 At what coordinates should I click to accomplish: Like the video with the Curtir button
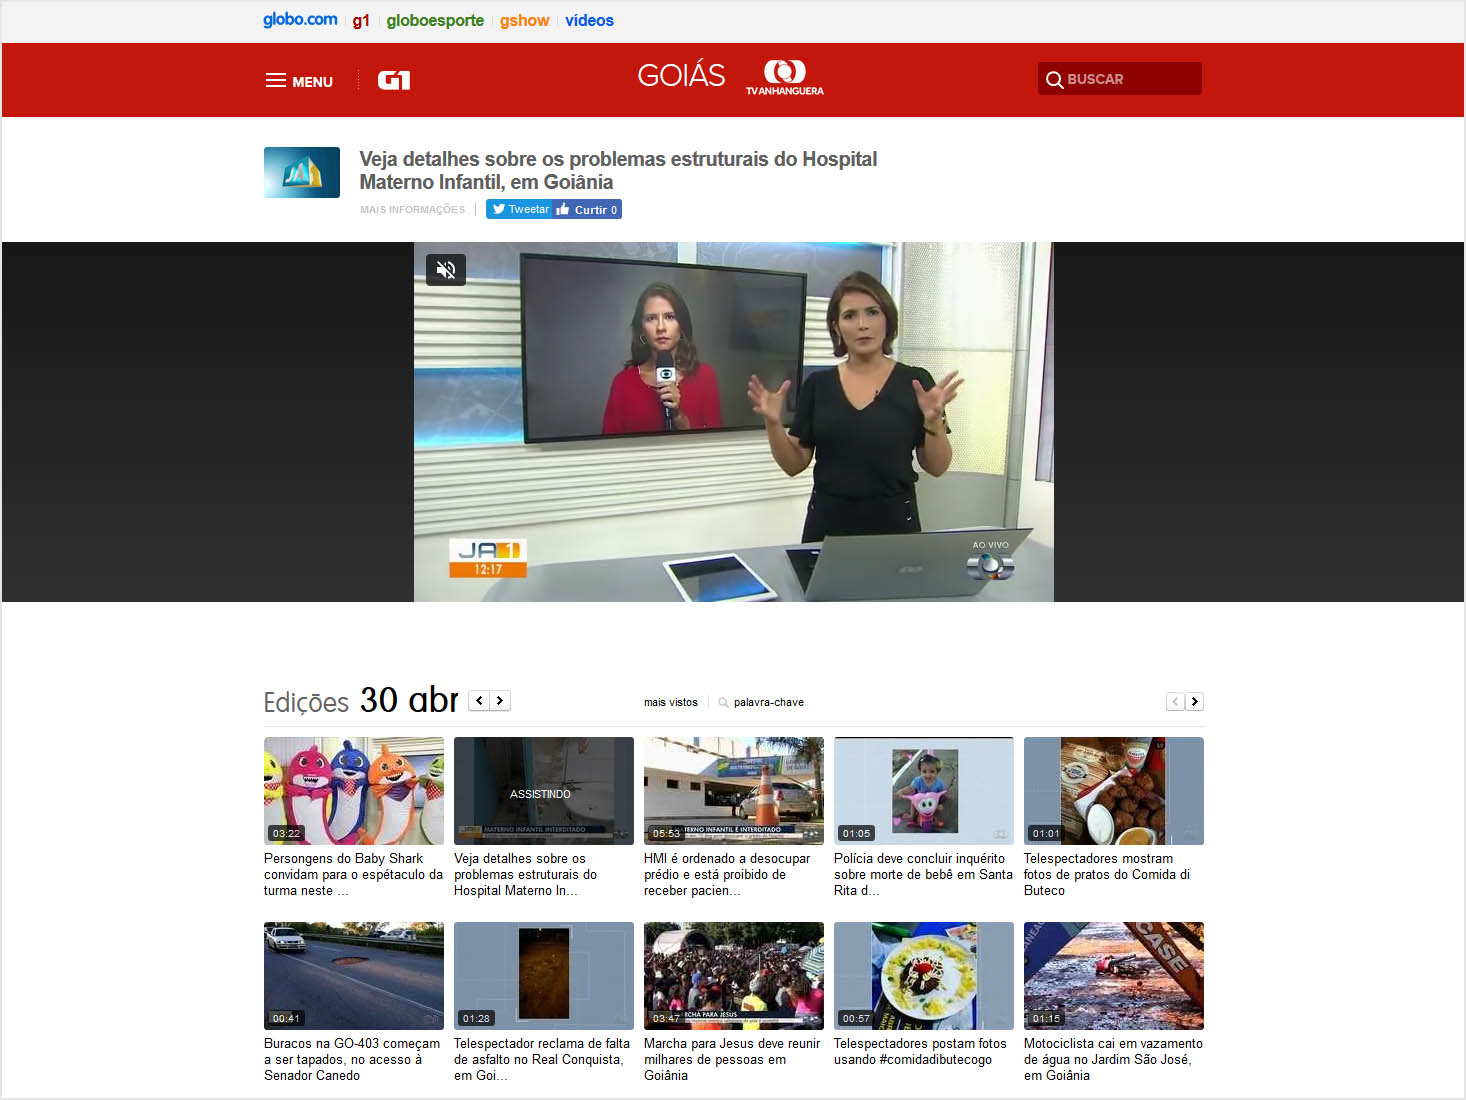tap(588, 209)
